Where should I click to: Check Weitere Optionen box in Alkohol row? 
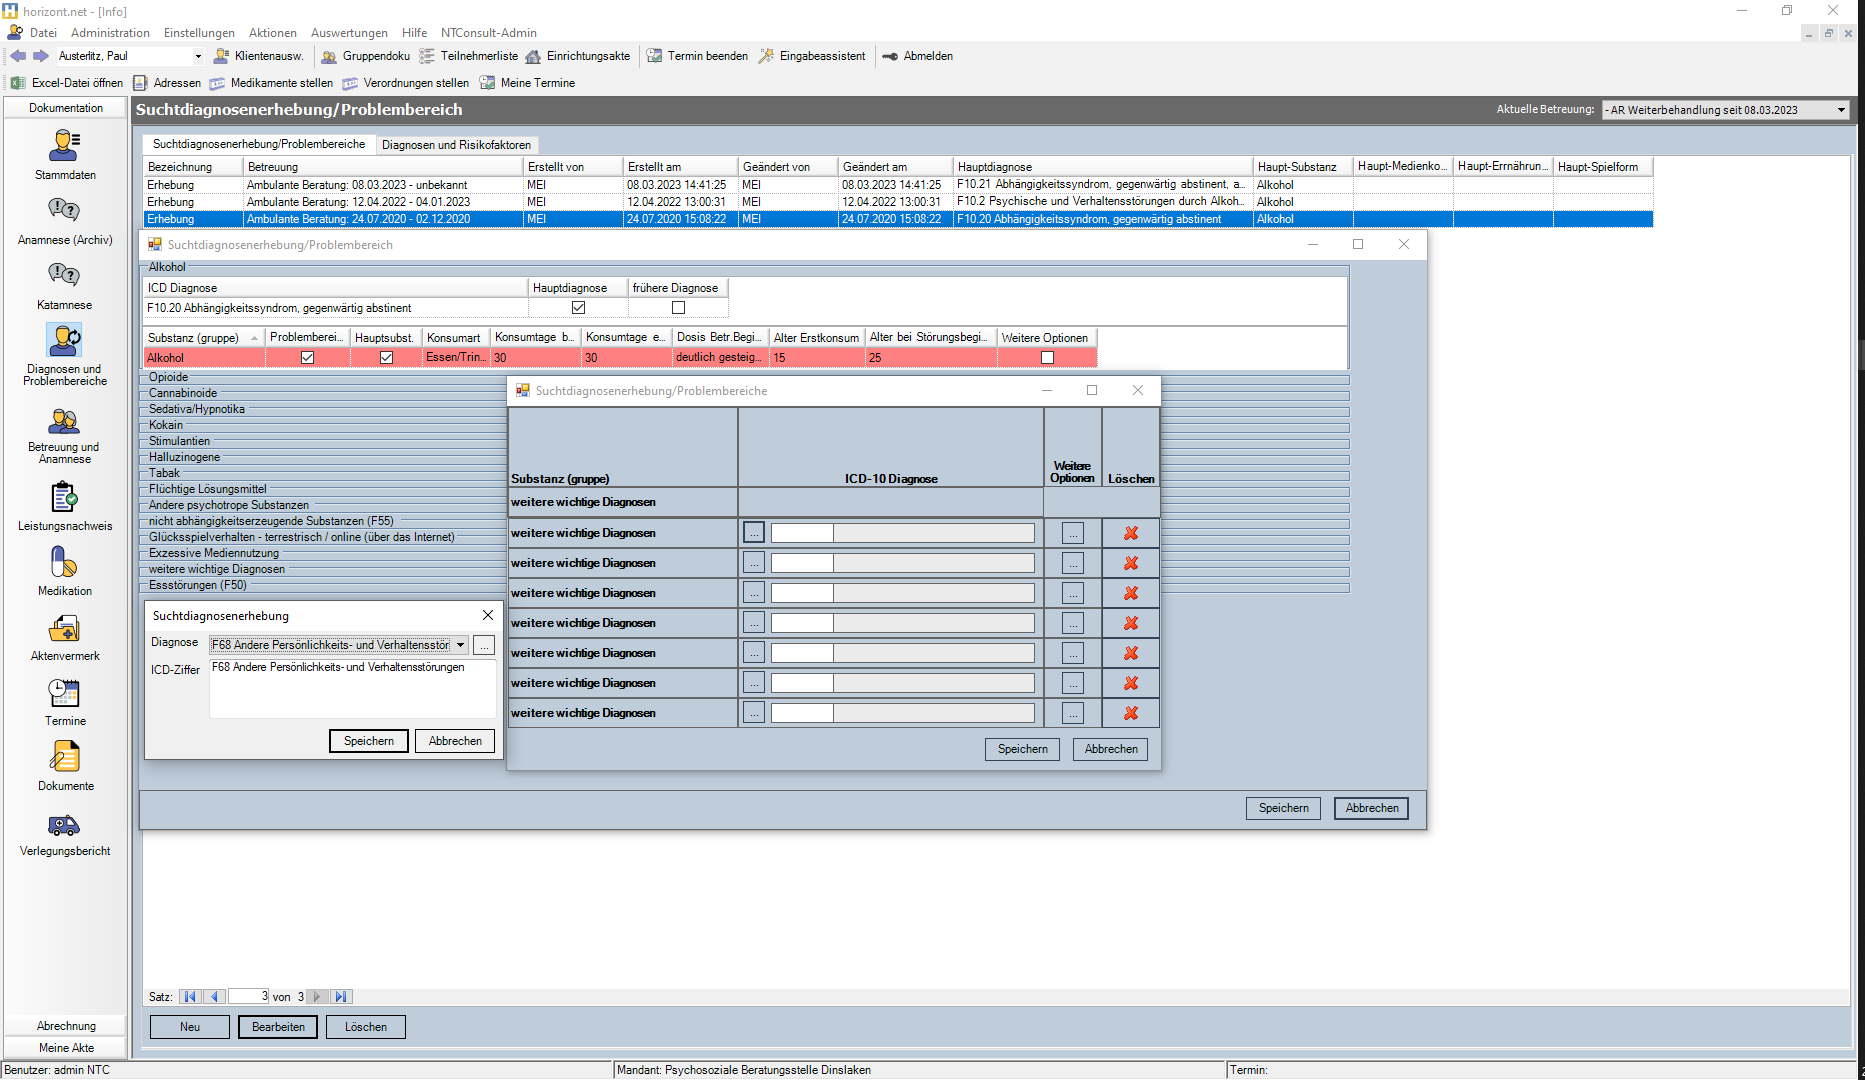click(1047, 358)
